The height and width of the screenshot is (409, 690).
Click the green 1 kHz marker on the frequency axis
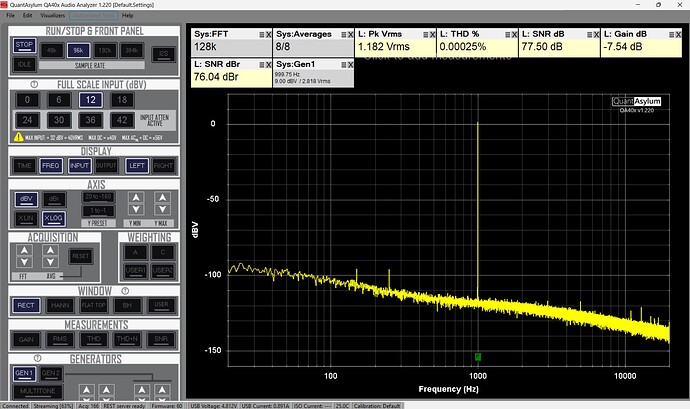[x=478, y=355]
